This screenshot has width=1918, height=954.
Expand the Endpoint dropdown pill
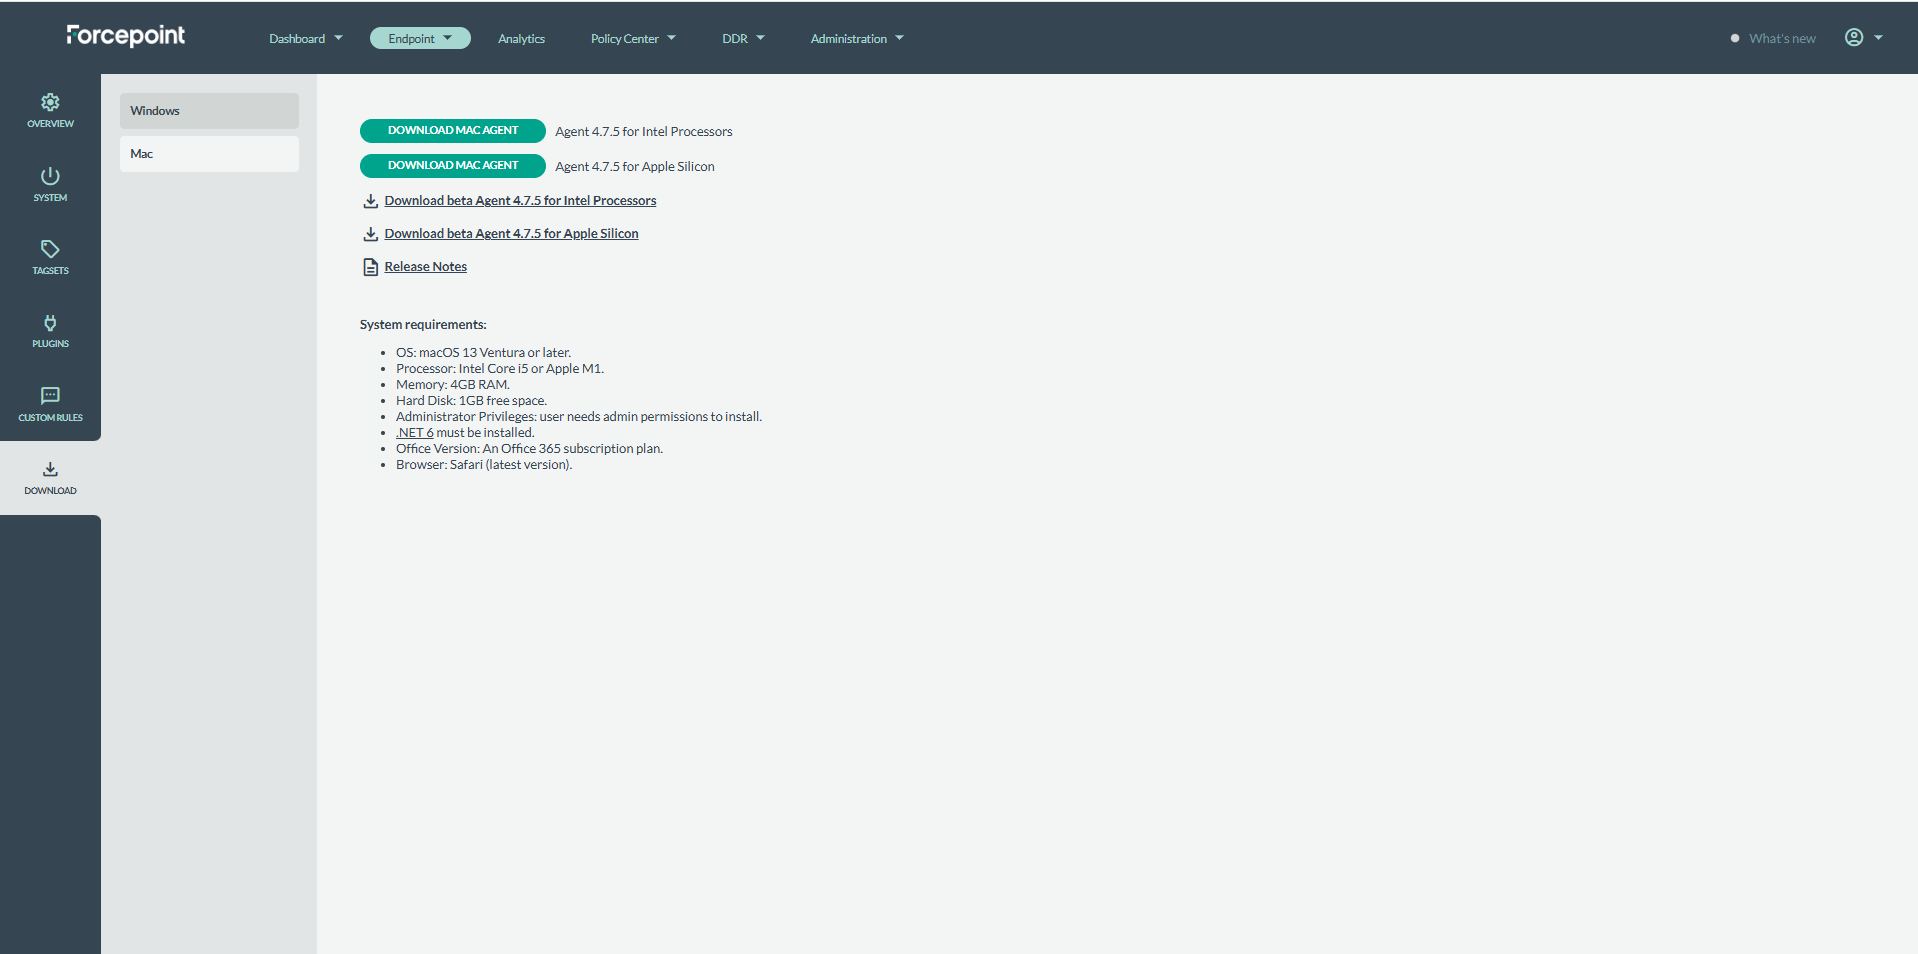tap(420, 38)
